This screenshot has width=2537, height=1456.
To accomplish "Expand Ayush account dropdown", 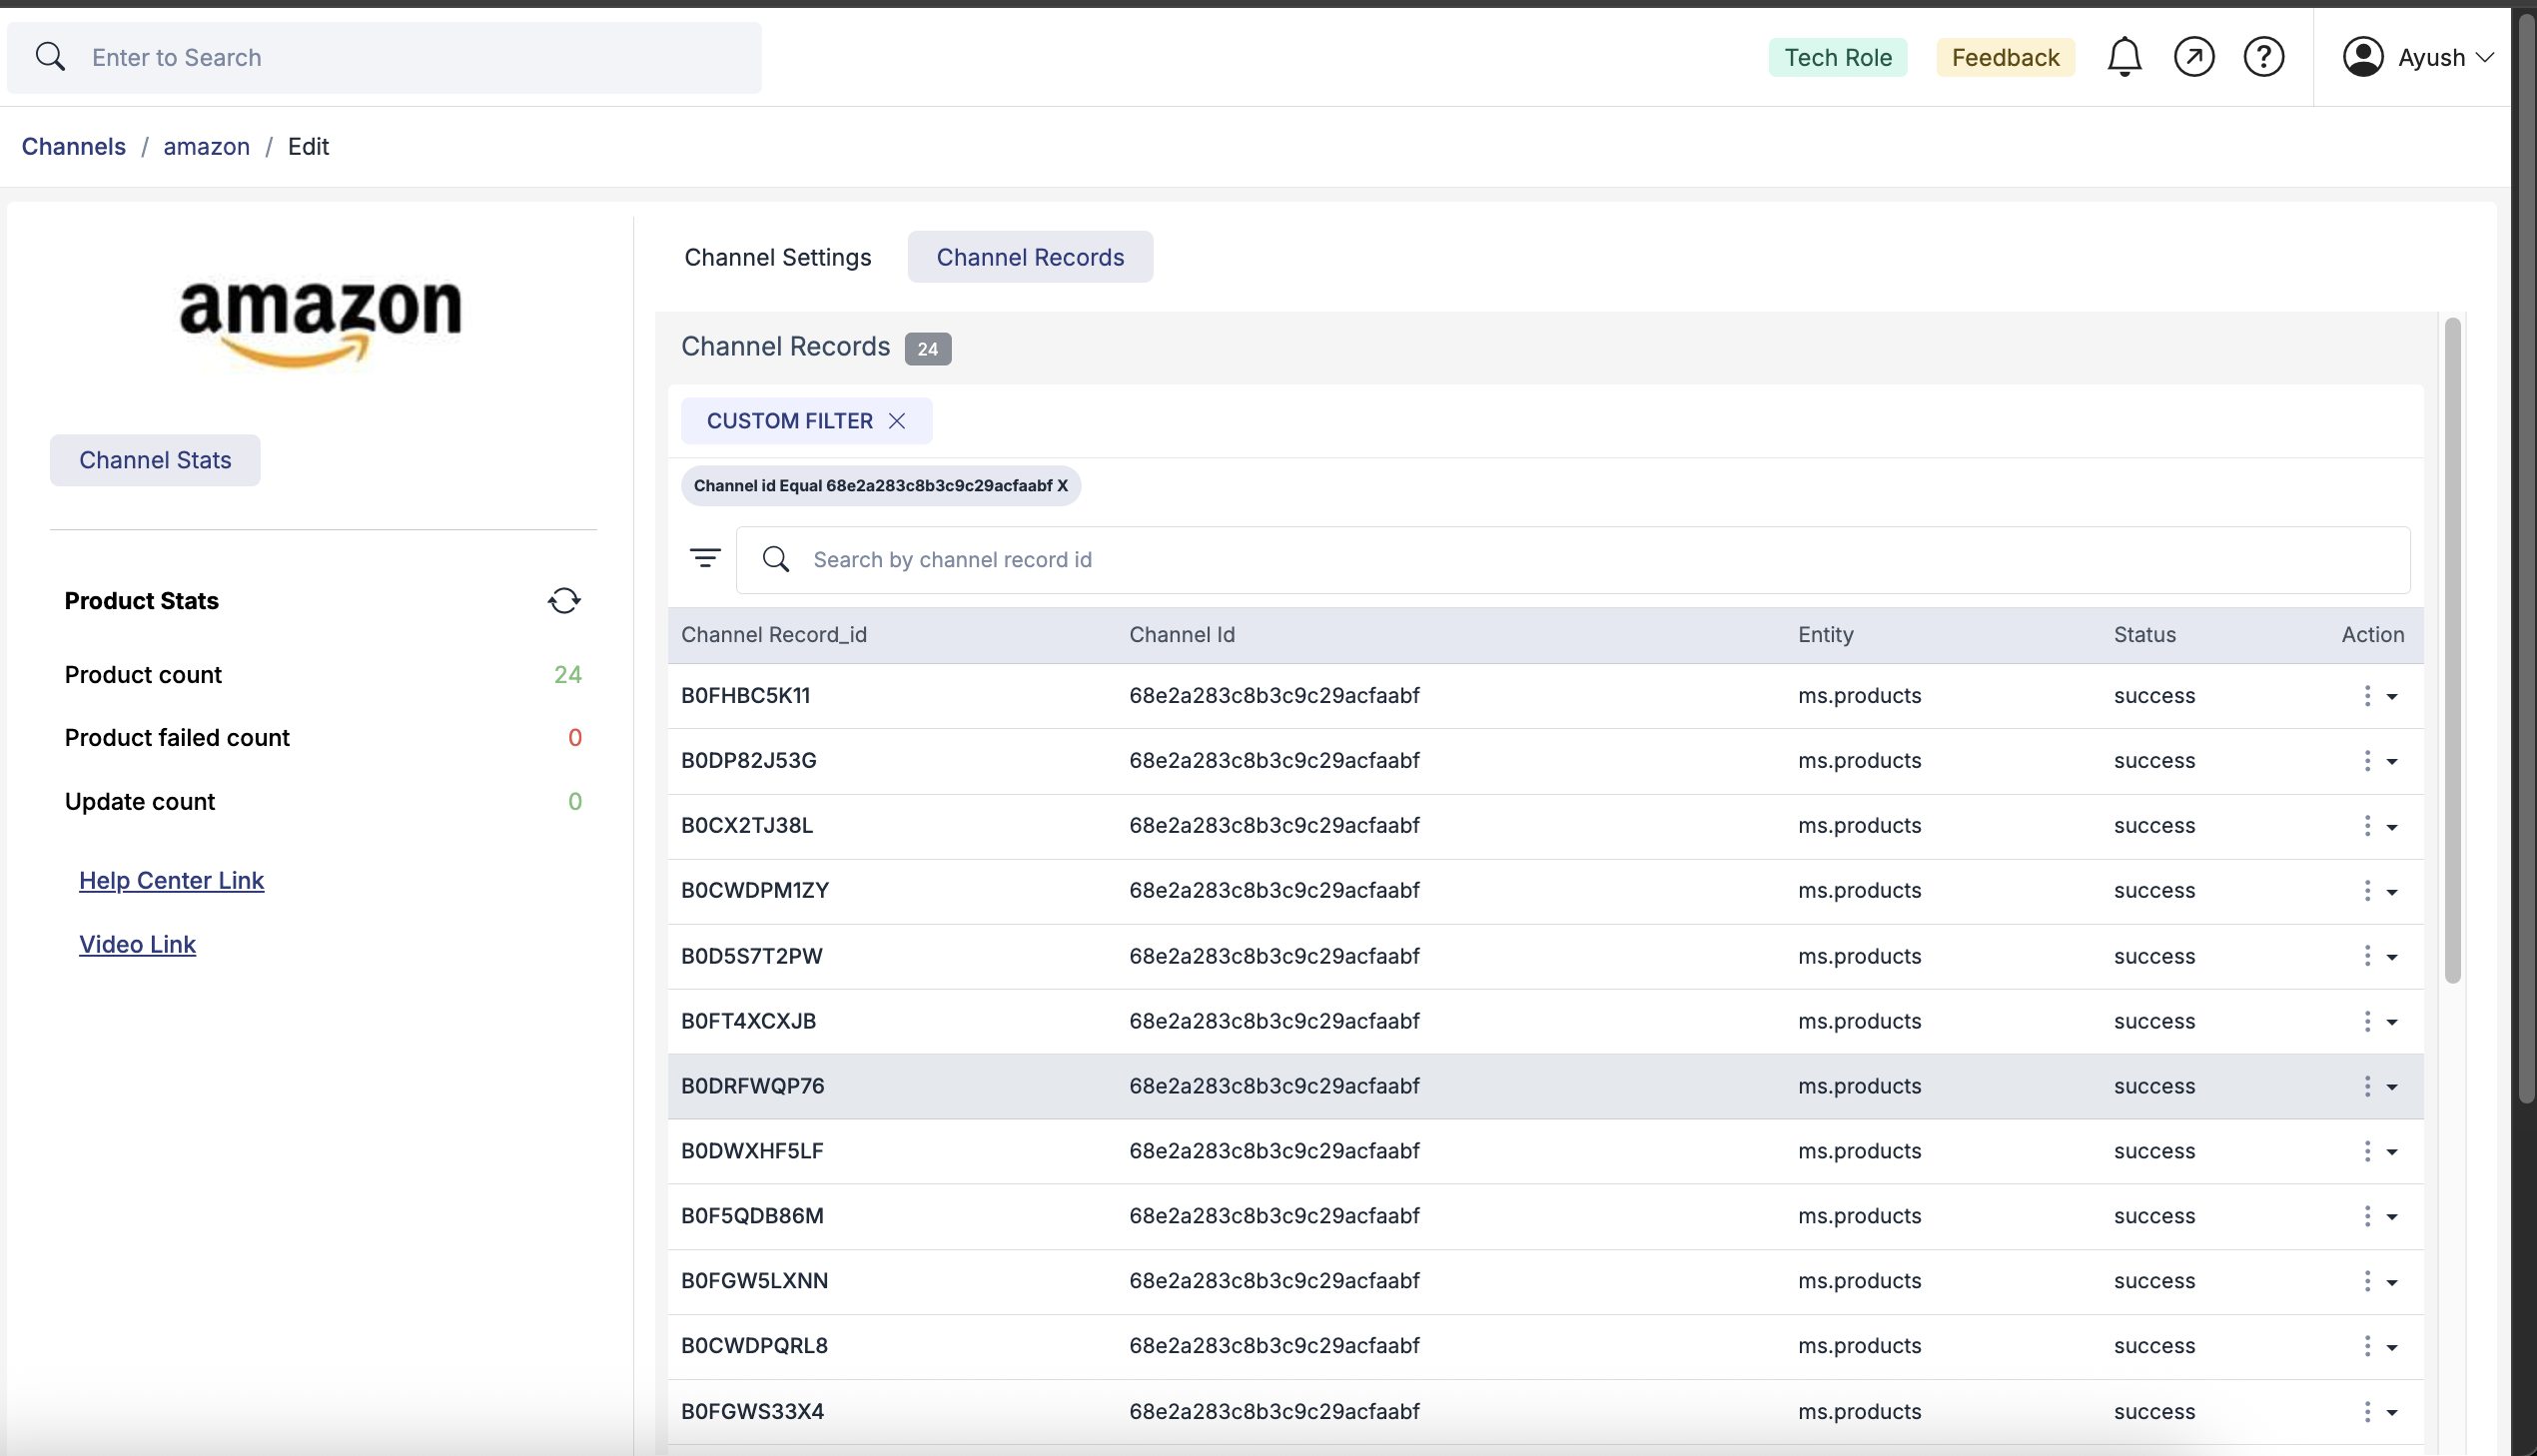I will pos(2485,58).
